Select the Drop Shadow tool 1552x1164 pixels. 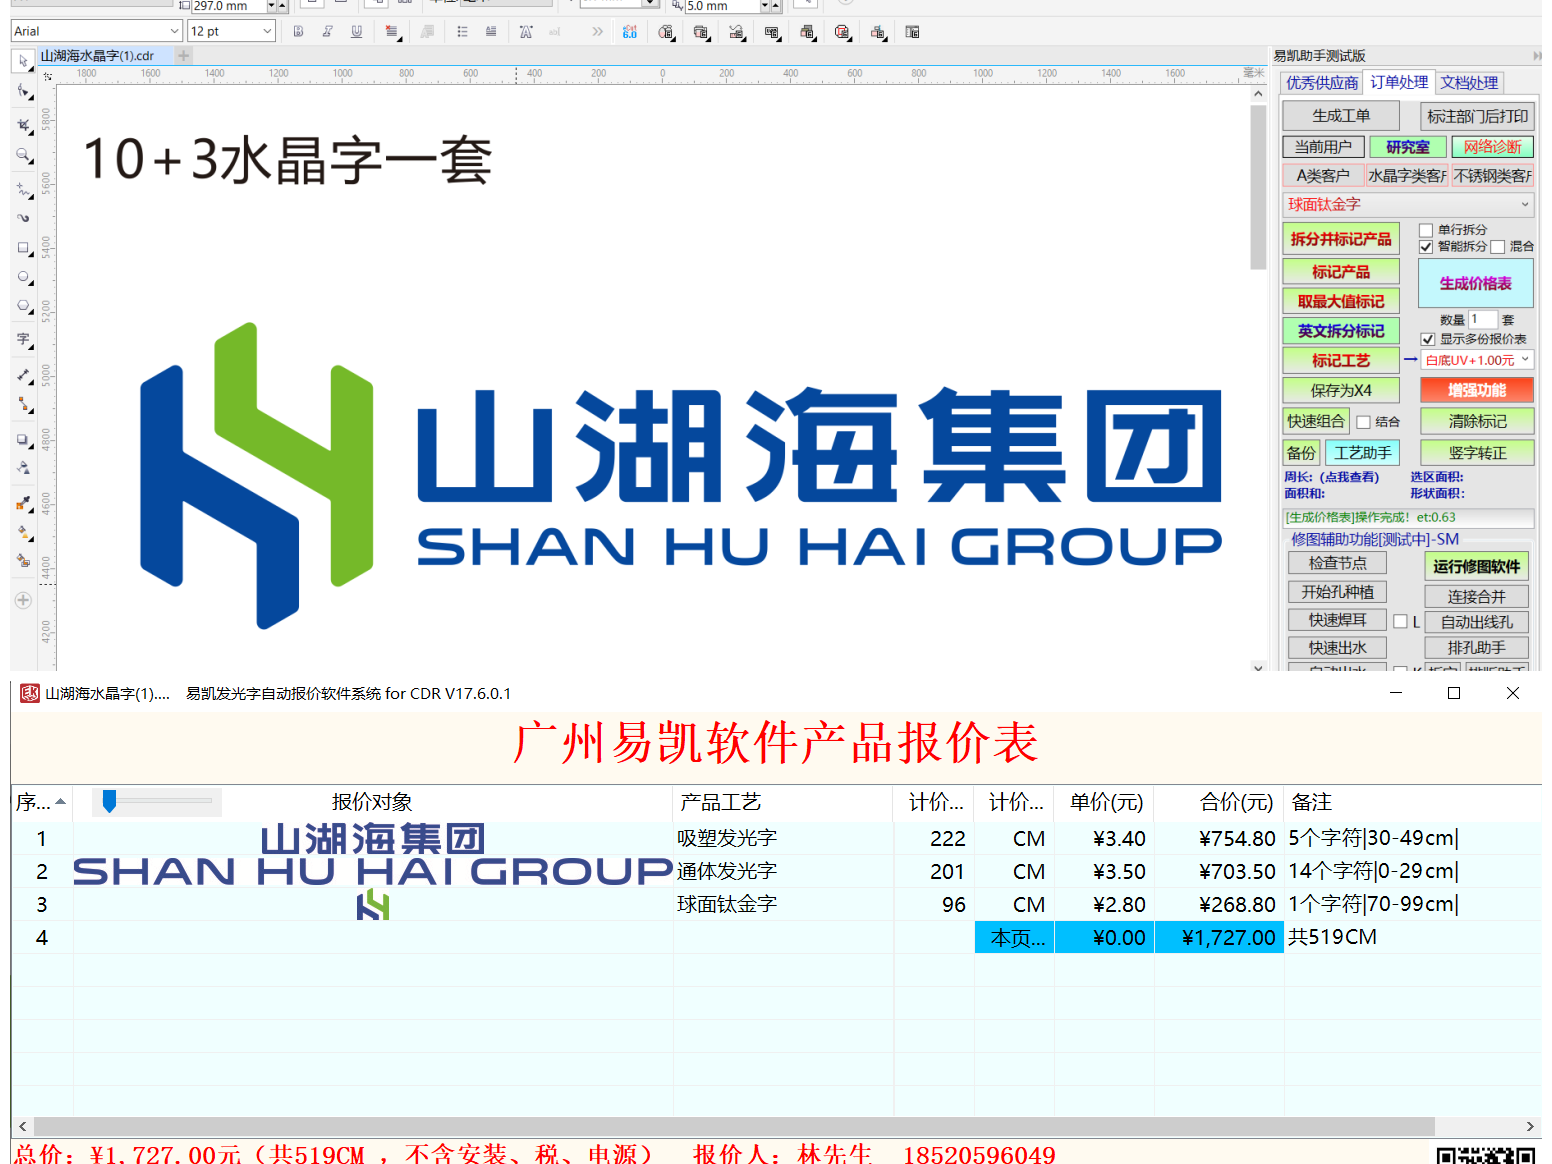point(23,440)
